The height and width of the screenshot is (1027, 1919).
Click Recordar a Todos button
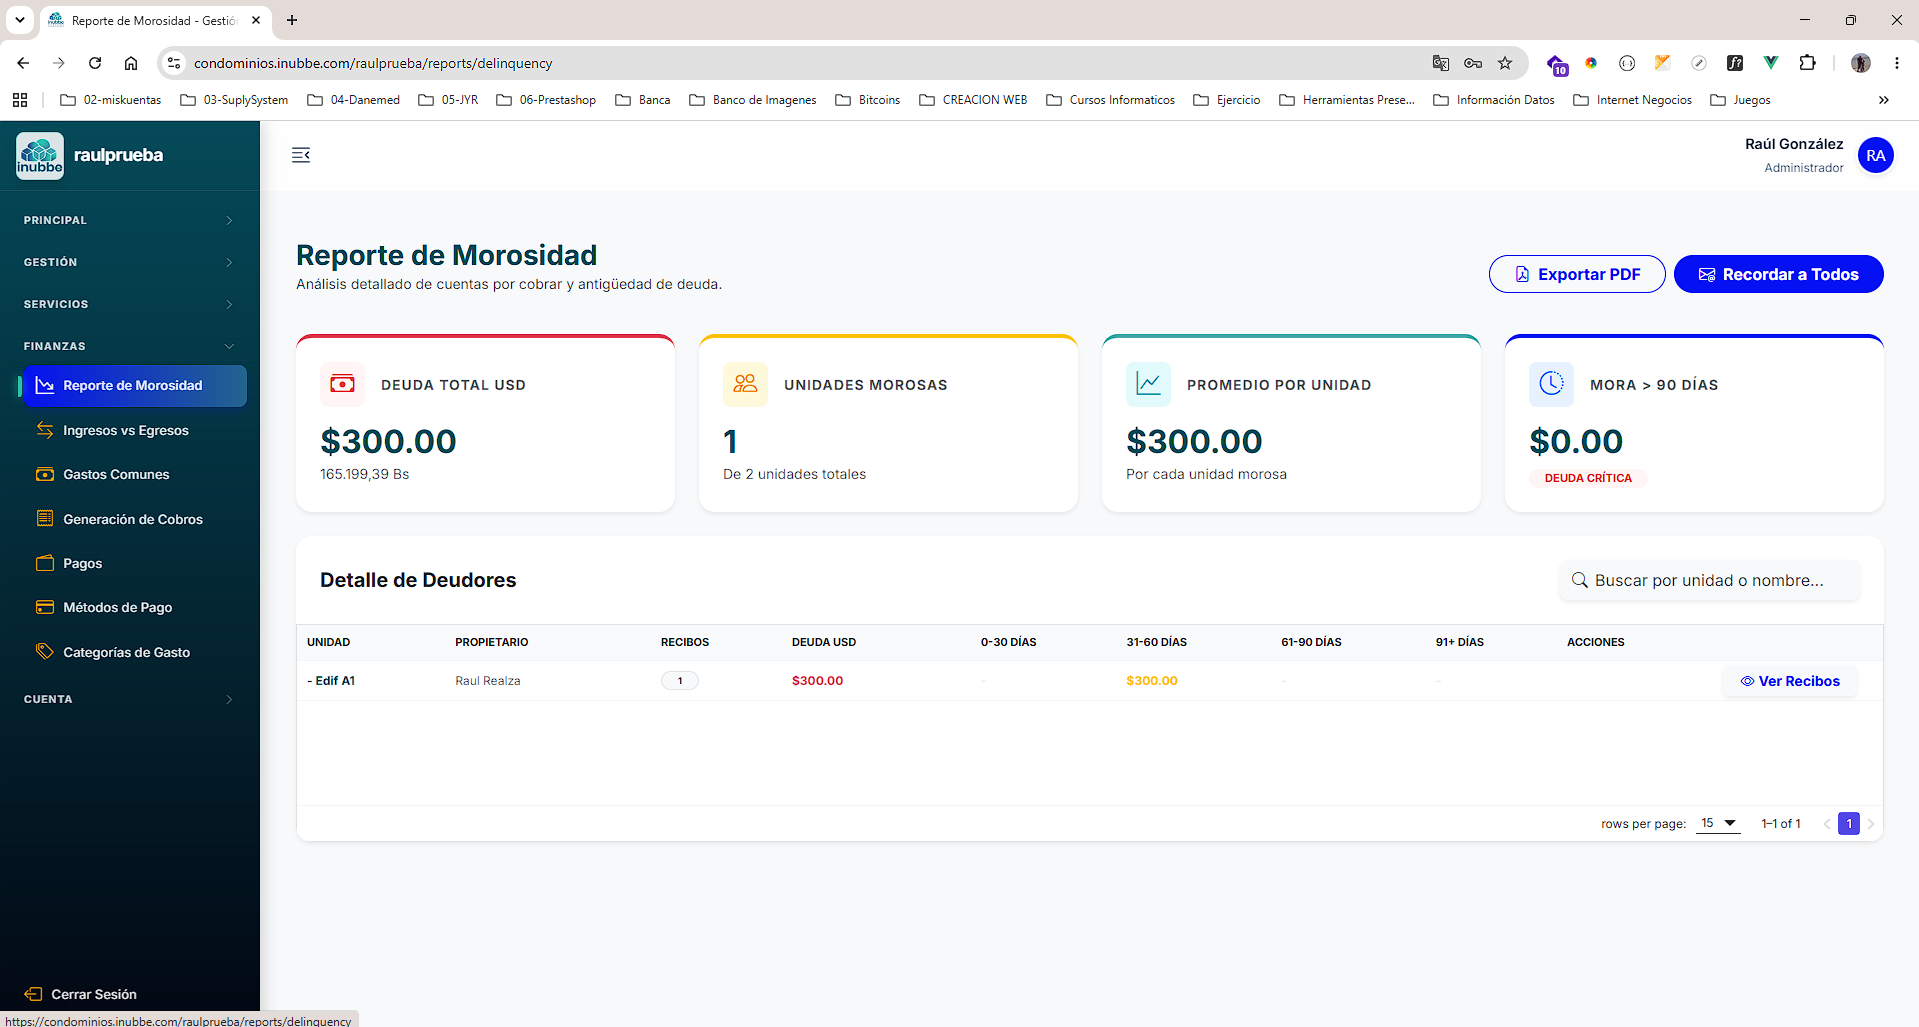point(1778,274)
